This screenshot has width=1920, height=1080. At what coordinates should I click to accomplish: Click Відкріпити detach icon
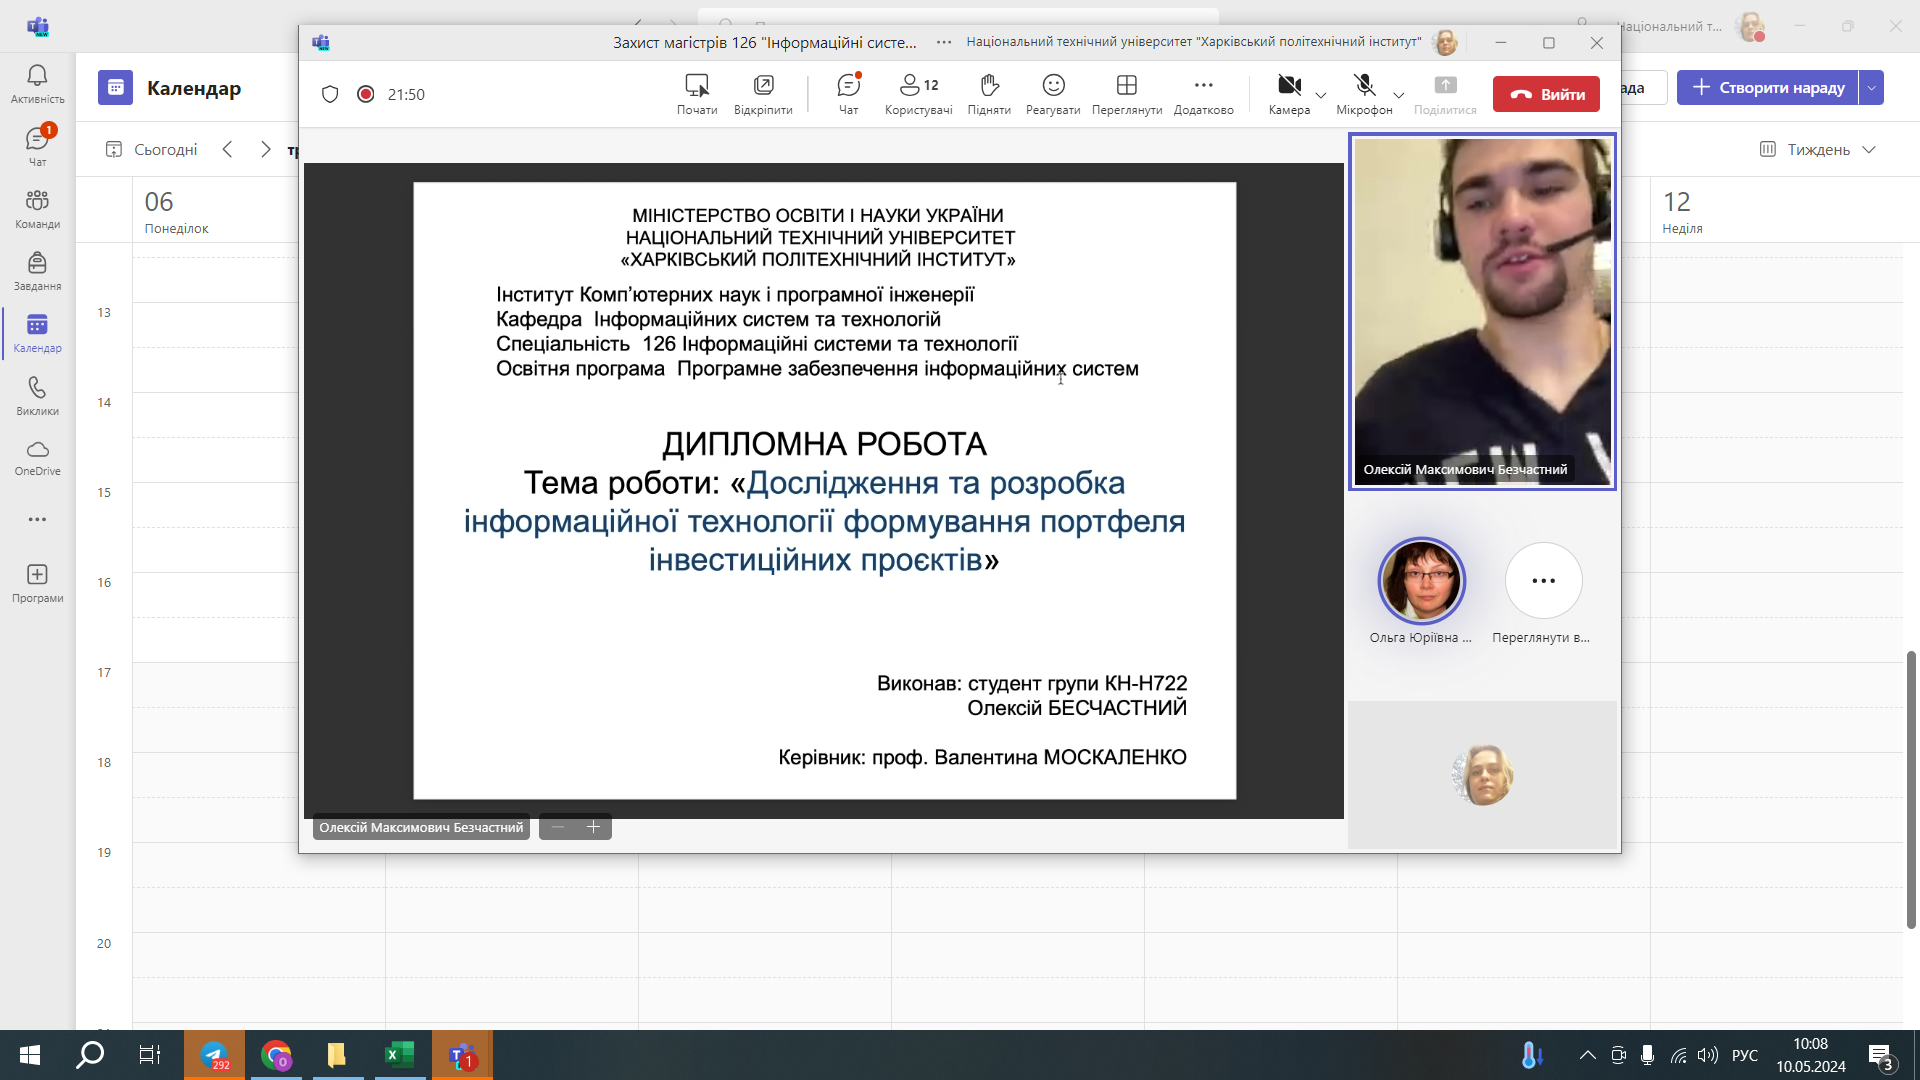tap(763, 86)
